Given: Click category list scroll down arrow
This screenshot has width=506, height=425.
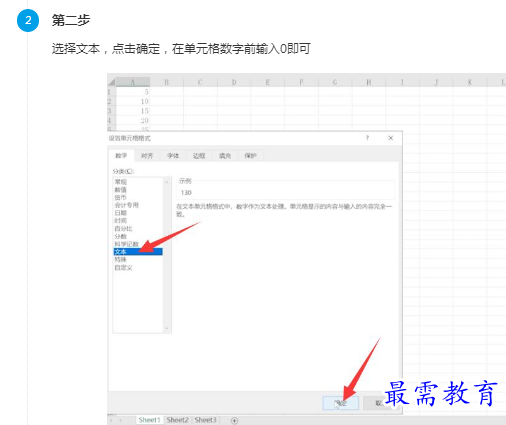Looking at the screenshot, I should coord(167,328).
